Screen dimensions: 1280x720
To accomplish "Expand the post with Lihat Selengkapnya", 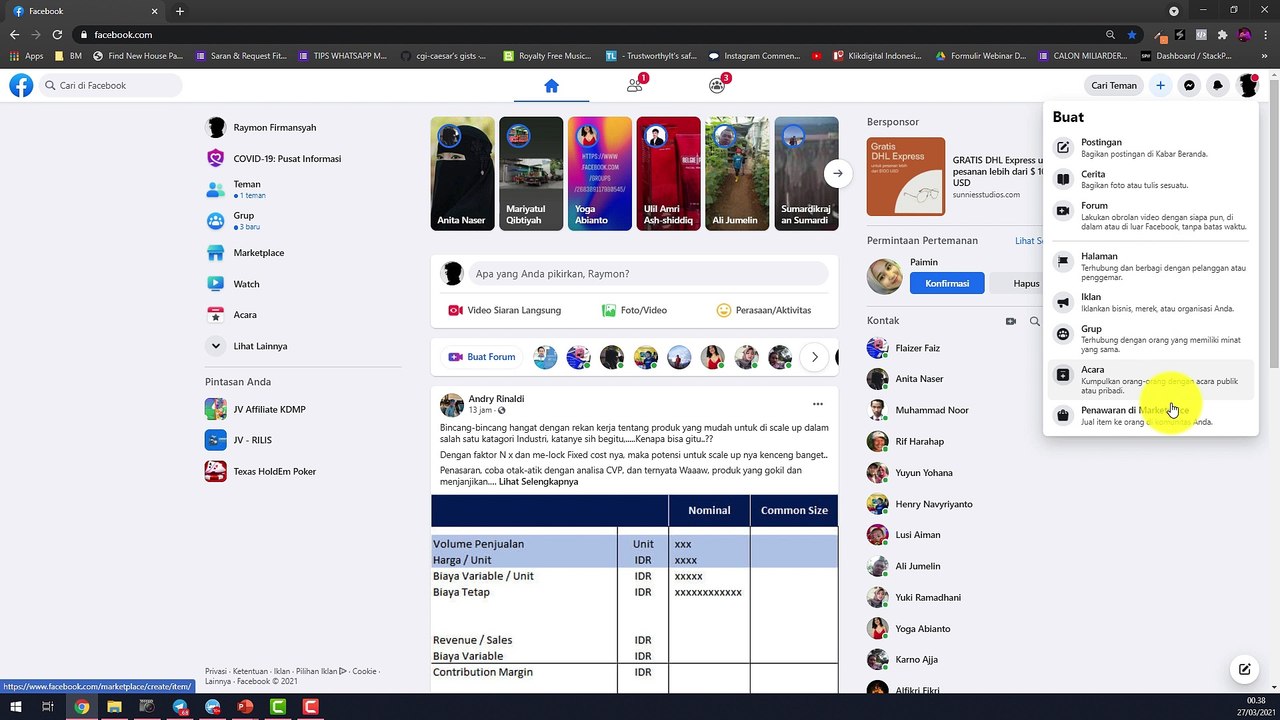I will pos(538,481).
